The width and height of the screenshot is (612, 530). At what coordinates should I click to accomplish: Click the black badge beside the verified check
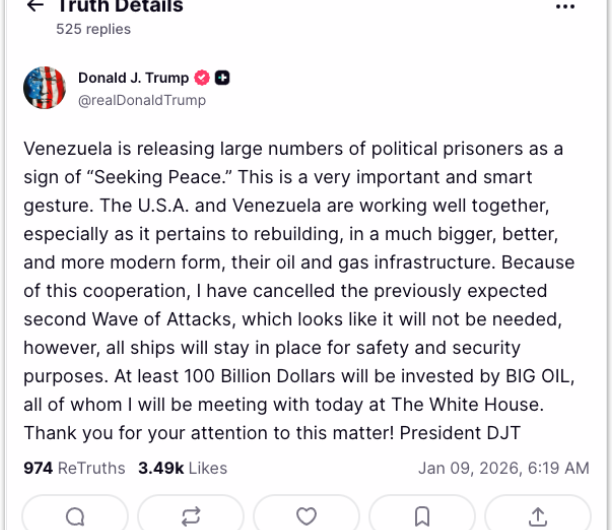[222, 78]
